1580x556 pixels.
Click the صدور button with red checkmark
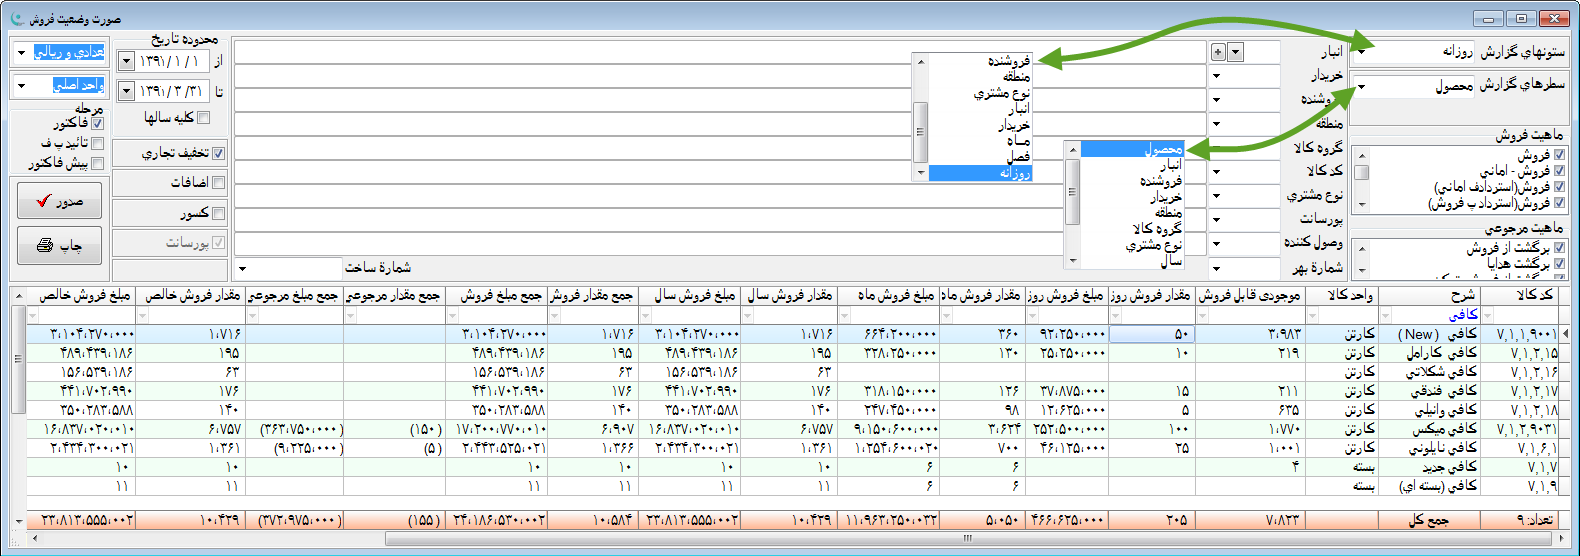click(x=59, y=201)
